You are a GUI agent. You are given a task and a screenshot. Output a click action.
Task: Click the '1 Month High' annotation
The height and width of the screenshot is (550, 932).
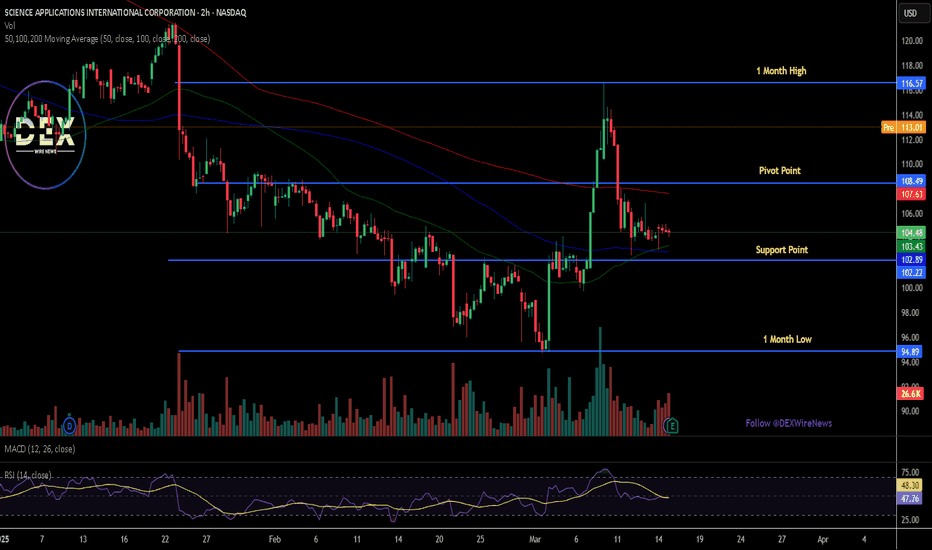tap(781, 71)
